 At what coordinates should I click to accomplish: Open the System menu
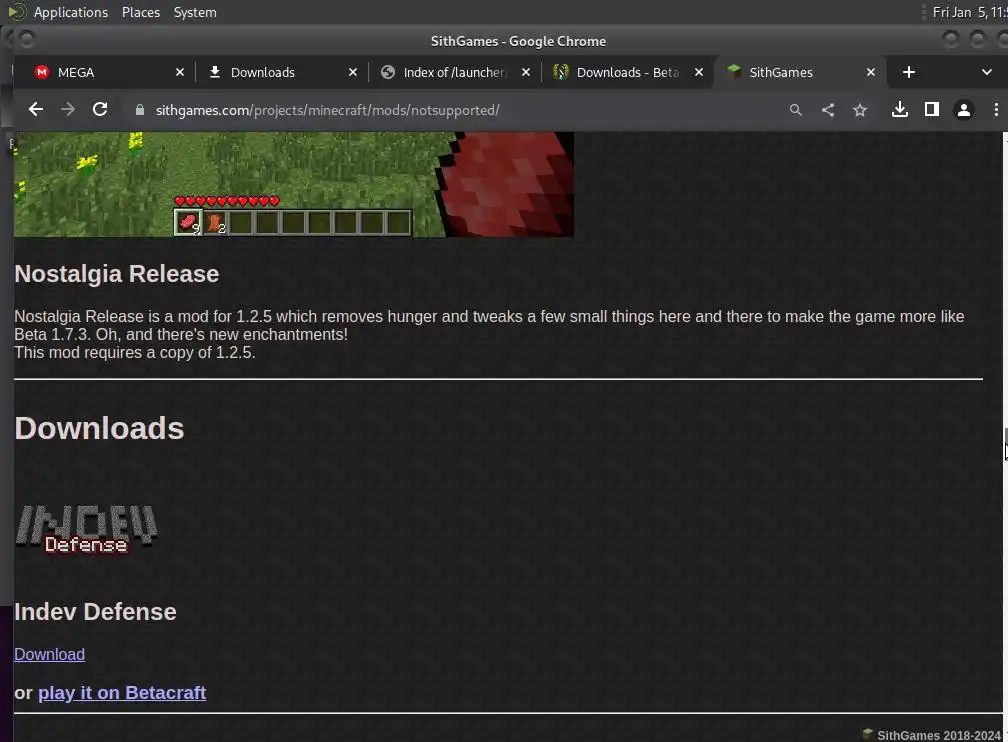[195, 12]
